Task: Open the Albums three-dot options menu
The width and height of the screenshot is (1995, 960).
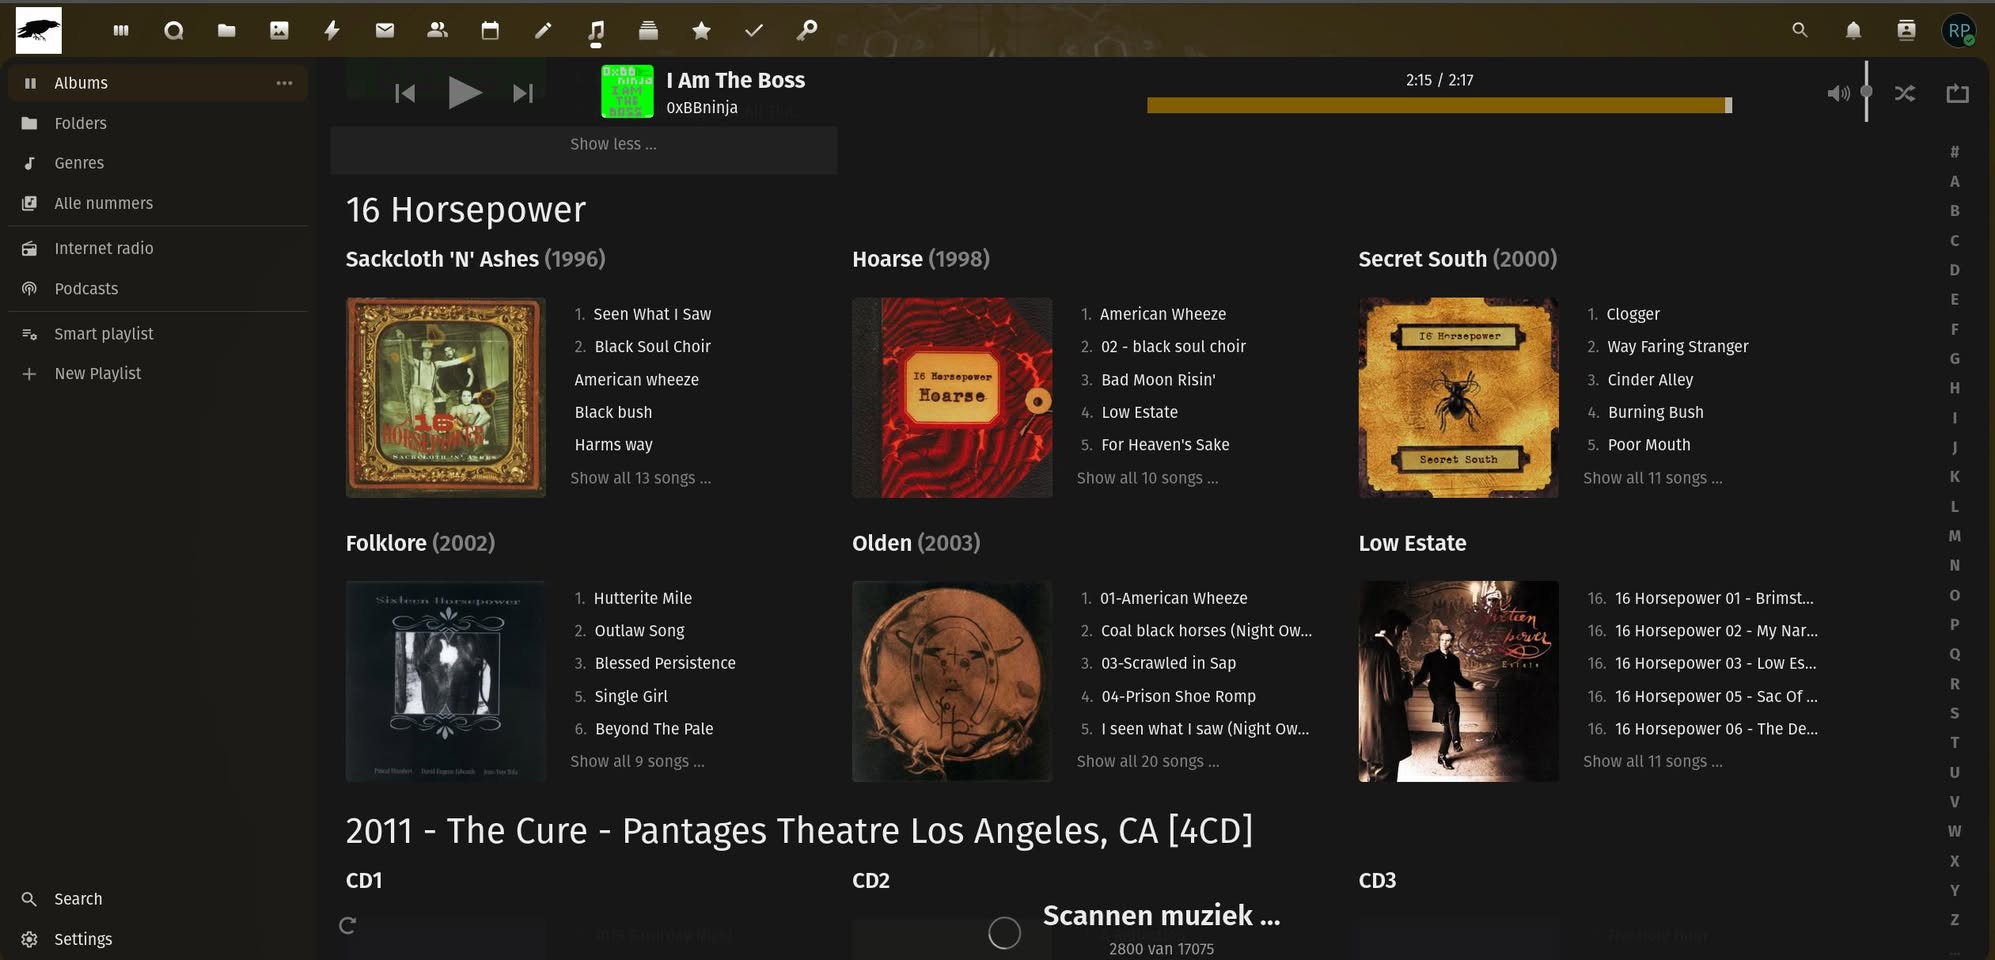Action: (285, 83)
